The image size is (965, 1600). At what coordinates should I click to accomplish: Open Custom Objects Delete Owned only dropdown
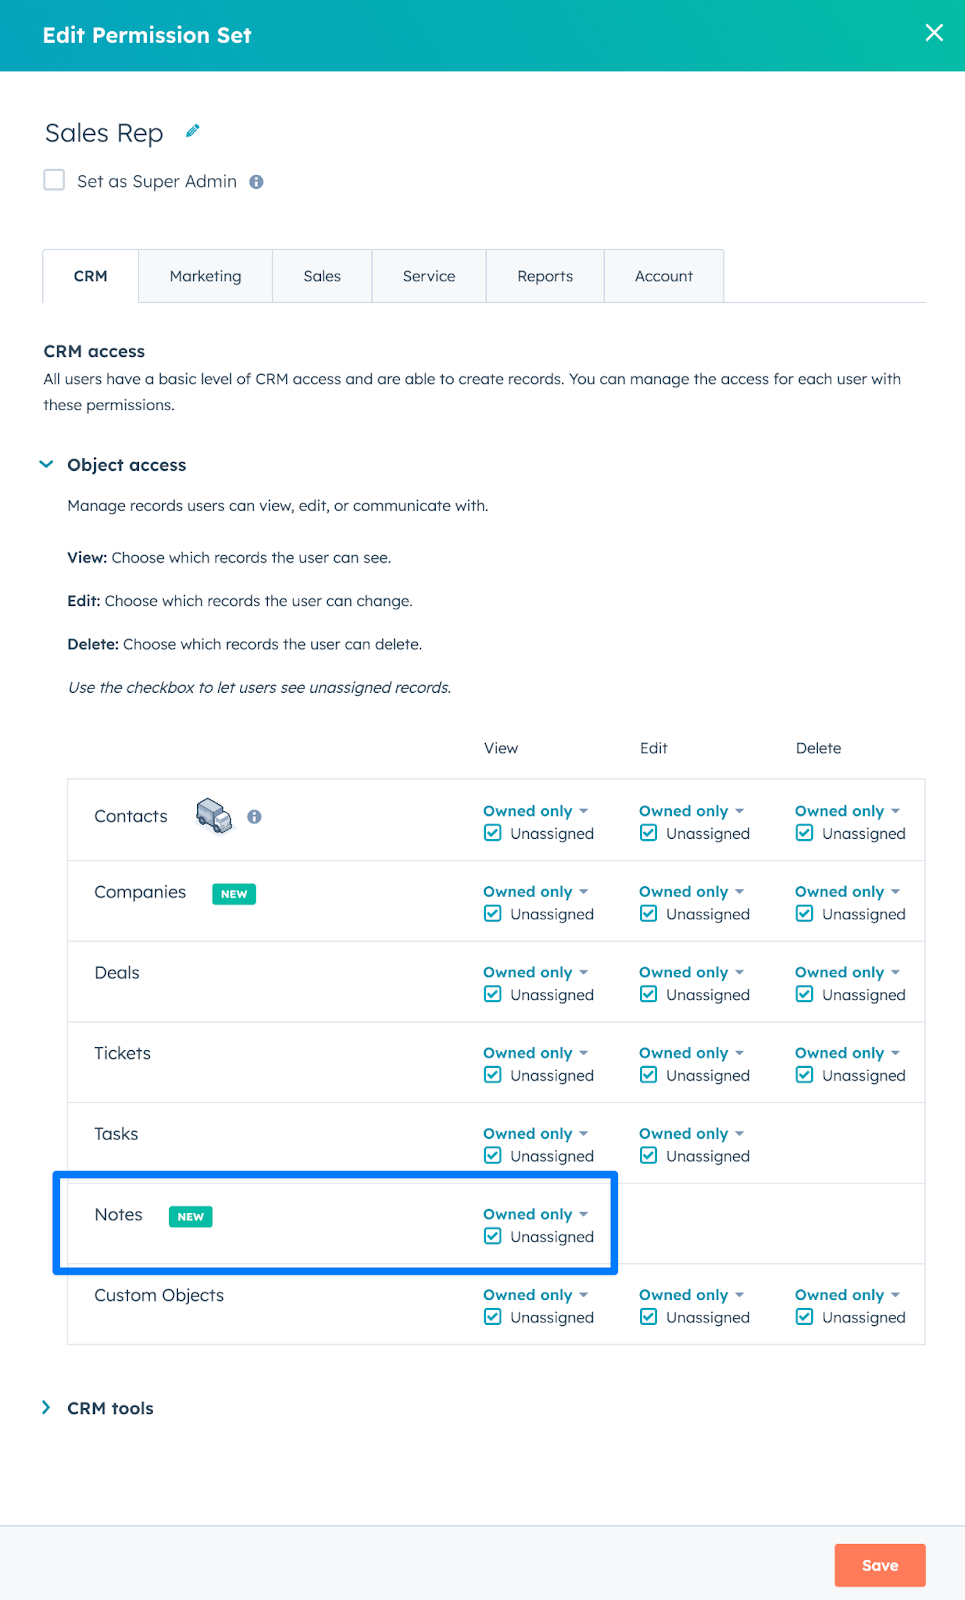click(x=848, y=1295)
